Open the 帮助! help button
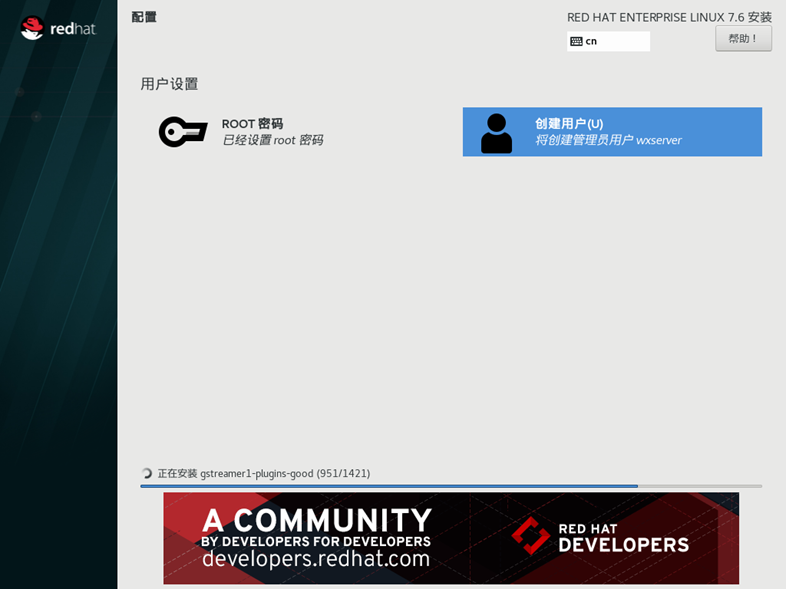The height and width of the screenshot is (589, 786). 743,39
